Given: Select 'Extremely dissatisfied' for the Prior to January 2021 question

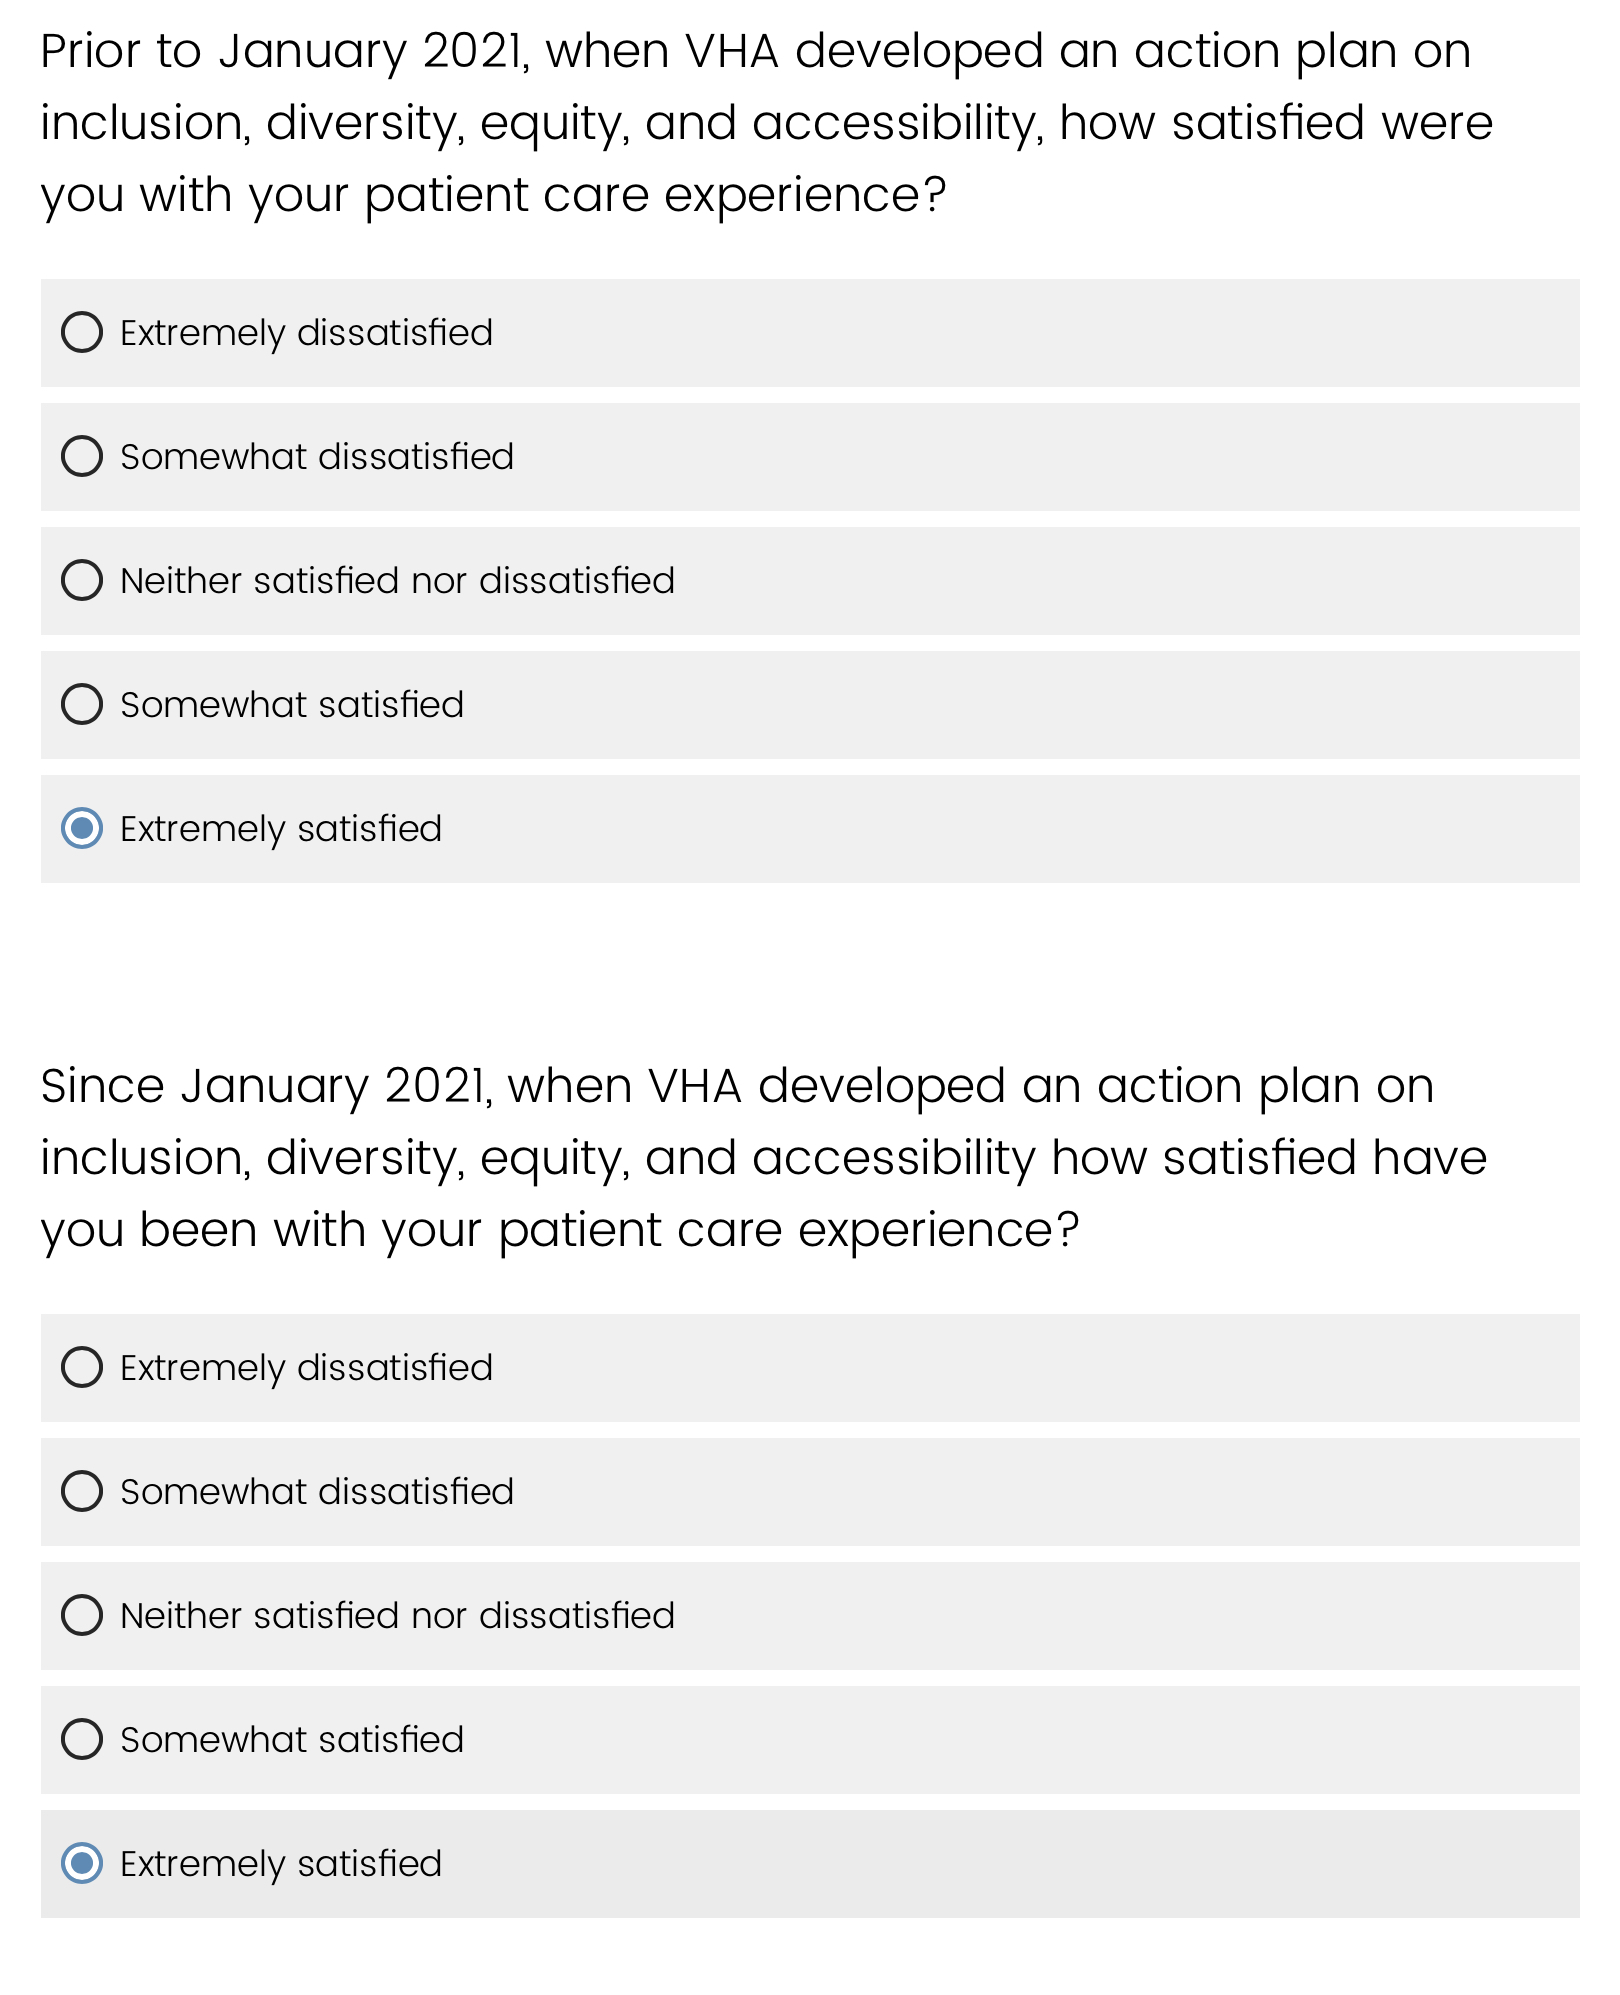Looking at the screenshot, I should pyautogui.click(x=82, y=333).
